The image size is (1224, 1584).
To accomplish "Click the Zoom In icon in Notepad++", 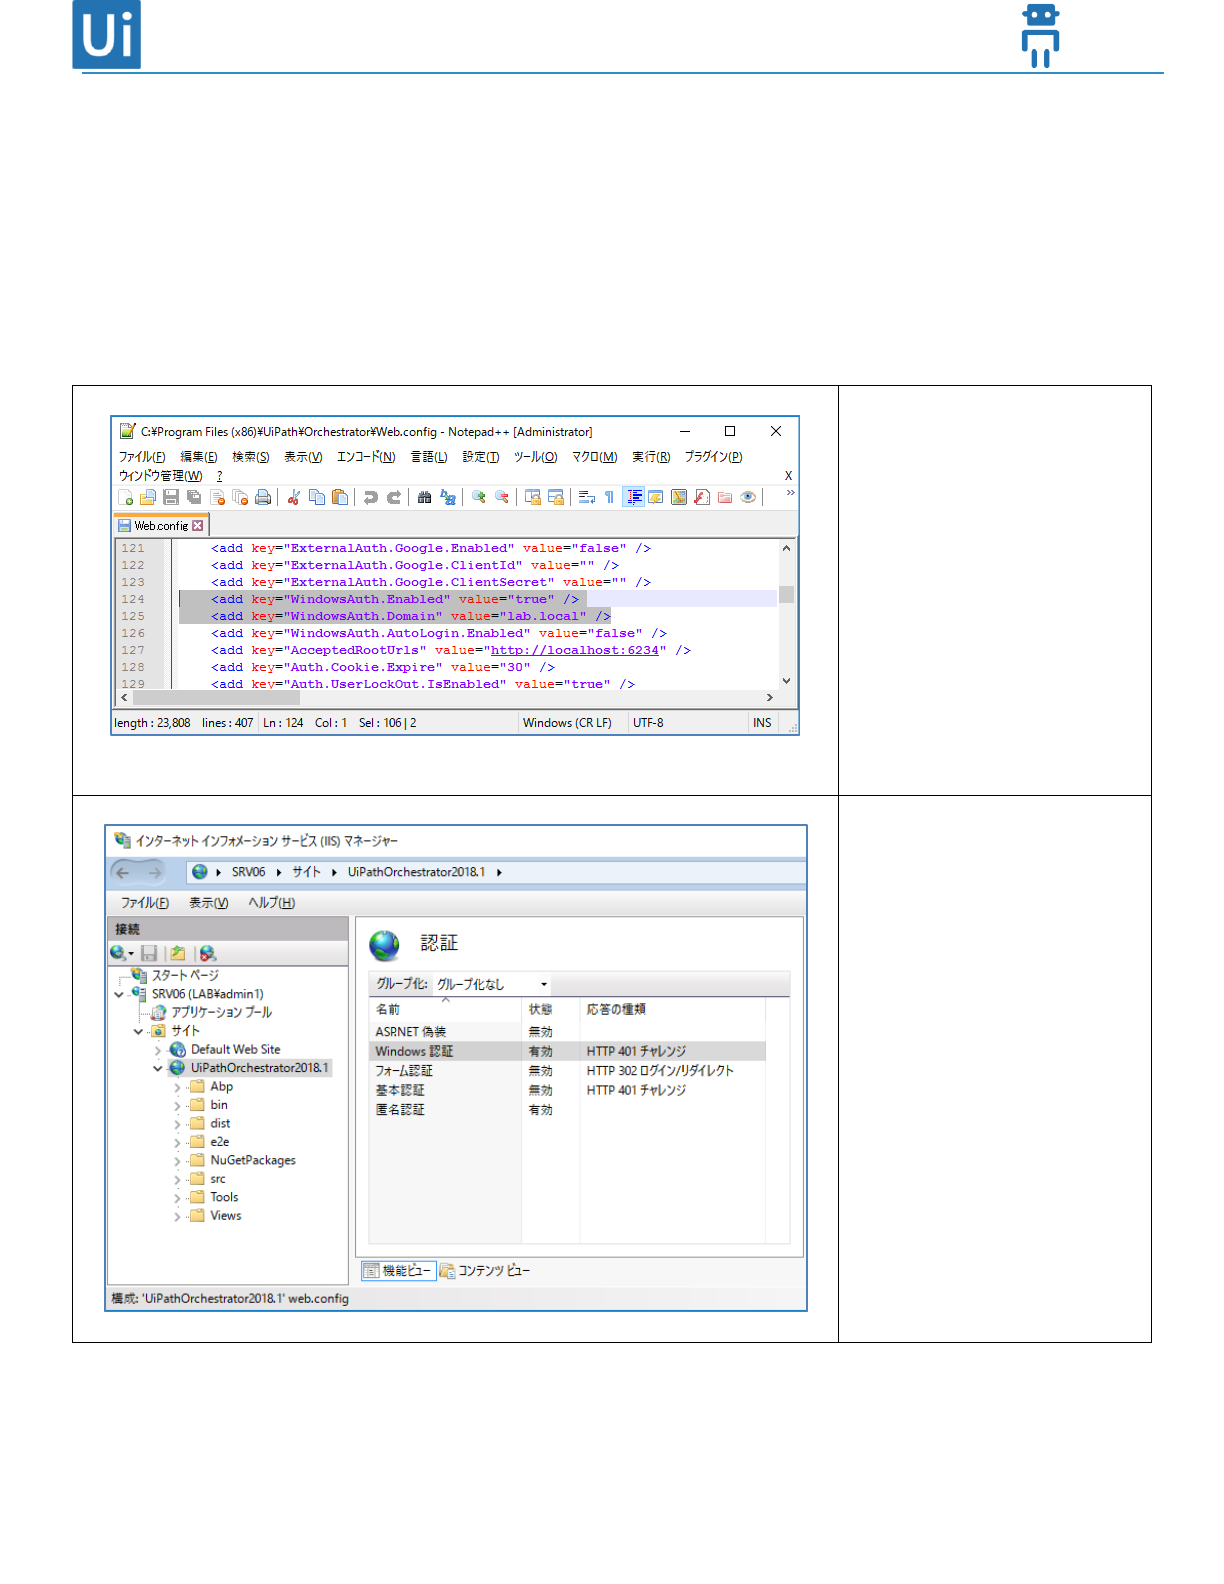I will click(x=479, y=497).
